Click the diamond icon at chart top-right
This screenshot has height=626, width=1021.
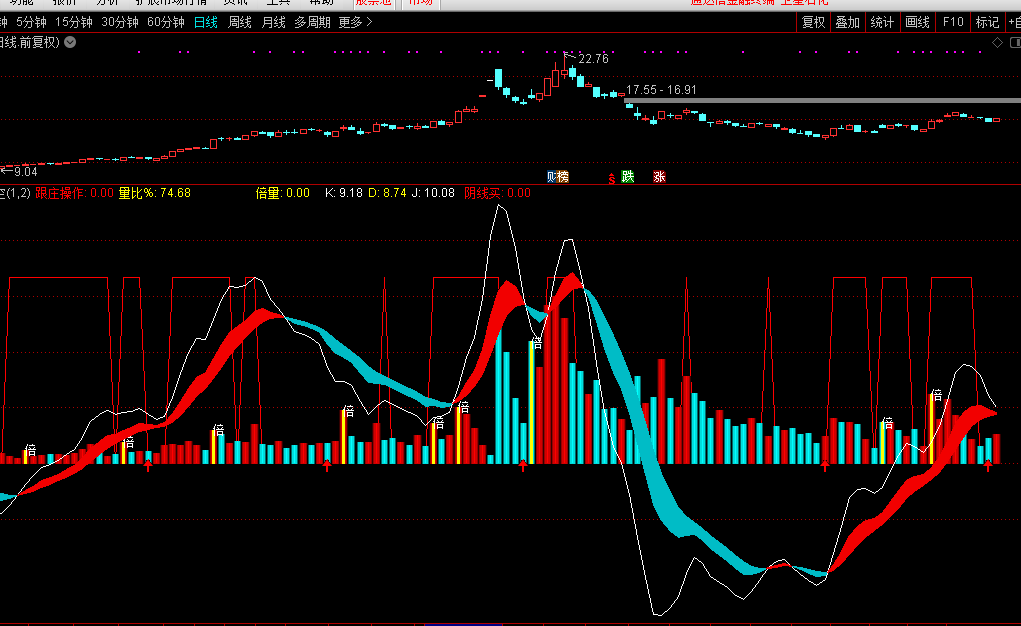click(996, 42)
